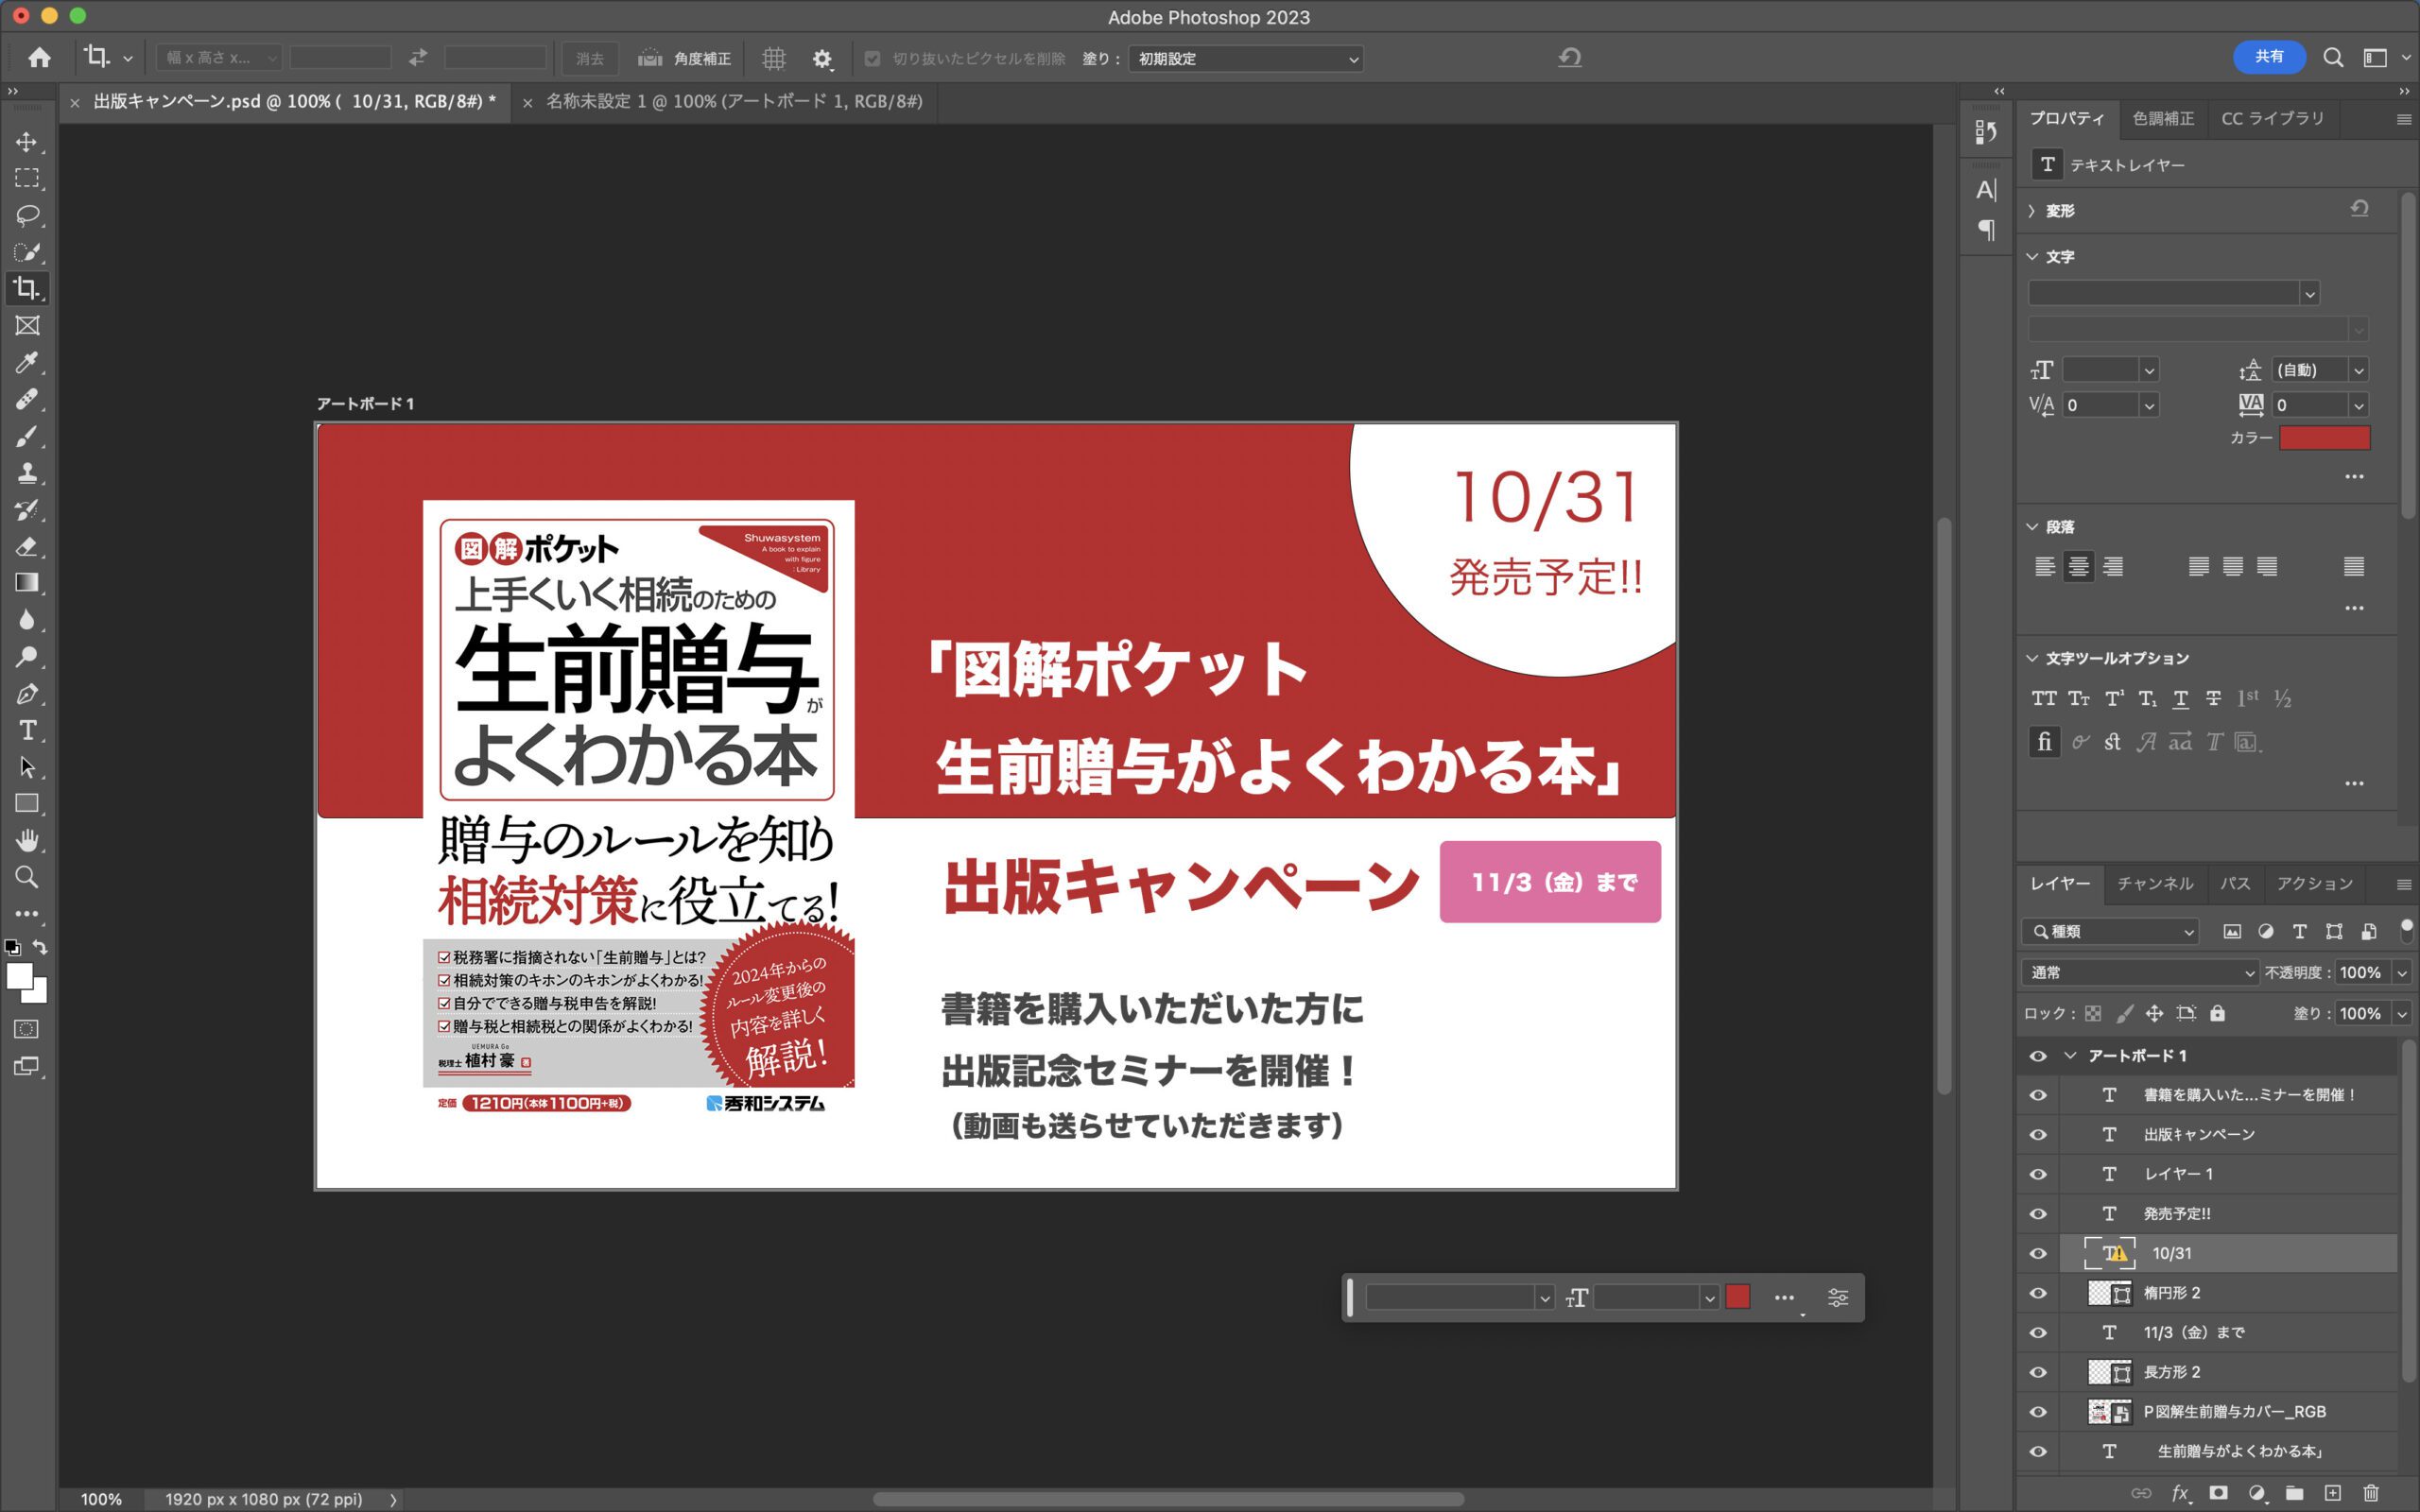The image size is (2420, 1512).
Task: Select the Pen tool
Action: 27,694
